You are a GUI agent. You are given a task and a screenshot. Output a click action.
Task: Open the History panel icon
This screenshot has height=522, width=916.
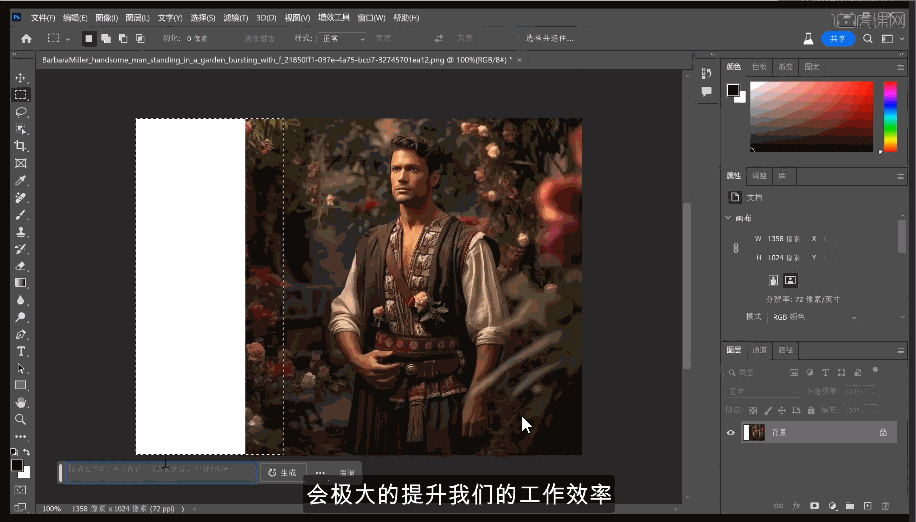[x=706, y=74]
